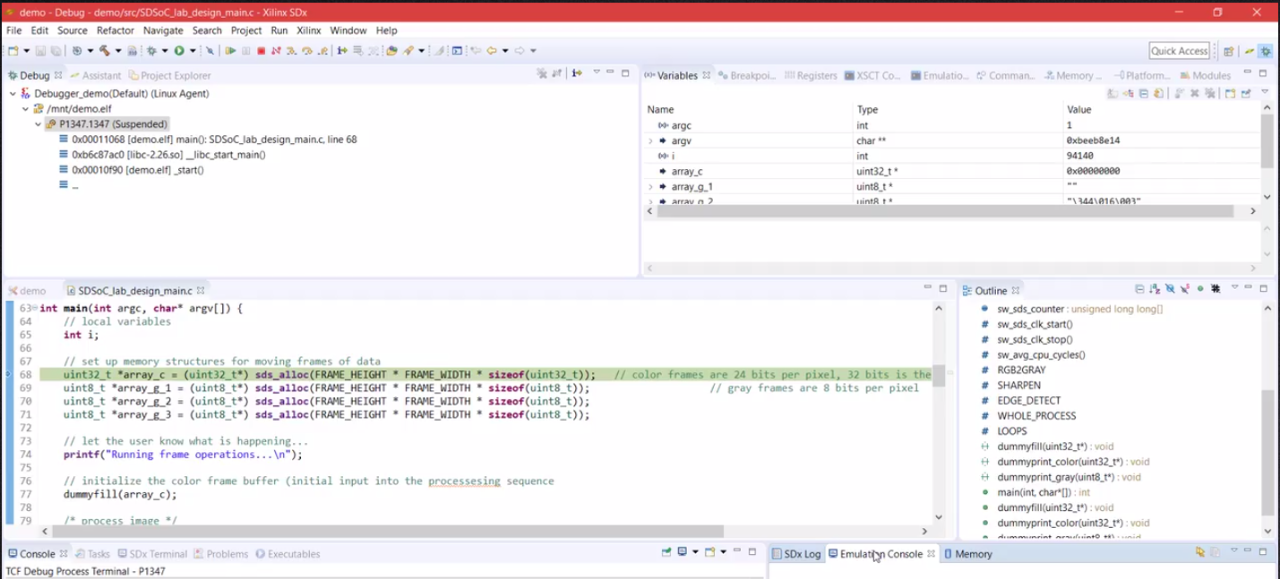Click the Step Into icon
This screenshot has height=579, width=1280.
coord(291,50)
